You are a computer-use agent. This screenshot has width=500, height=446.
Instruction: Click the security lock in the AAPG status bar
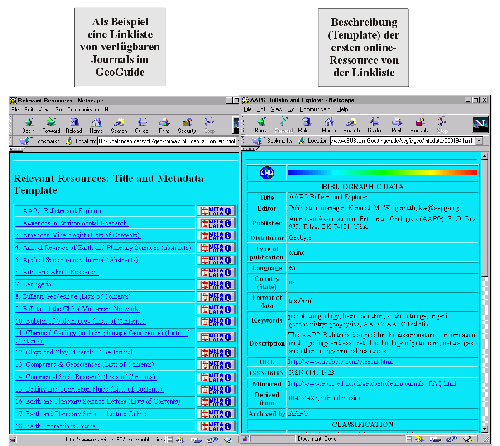245,439
